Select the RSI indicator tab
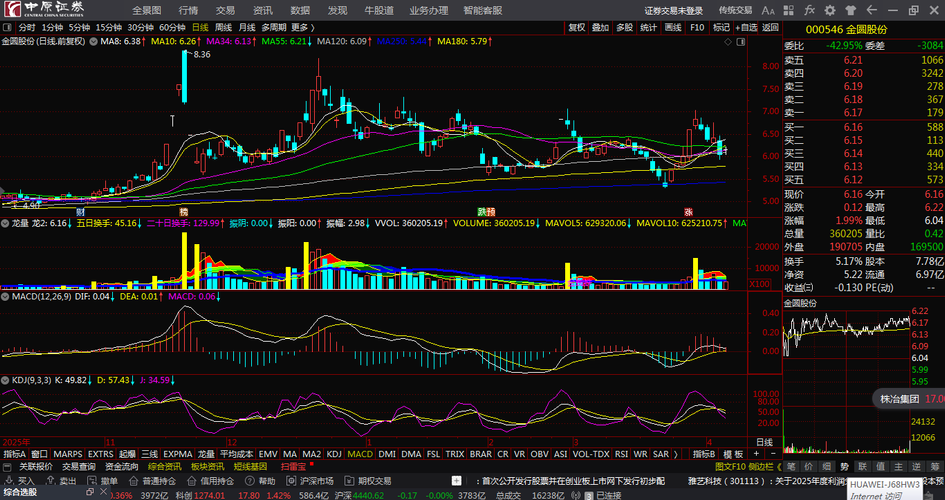The height and width of the screenshot is (500, 945). click(x=621, y=454)
